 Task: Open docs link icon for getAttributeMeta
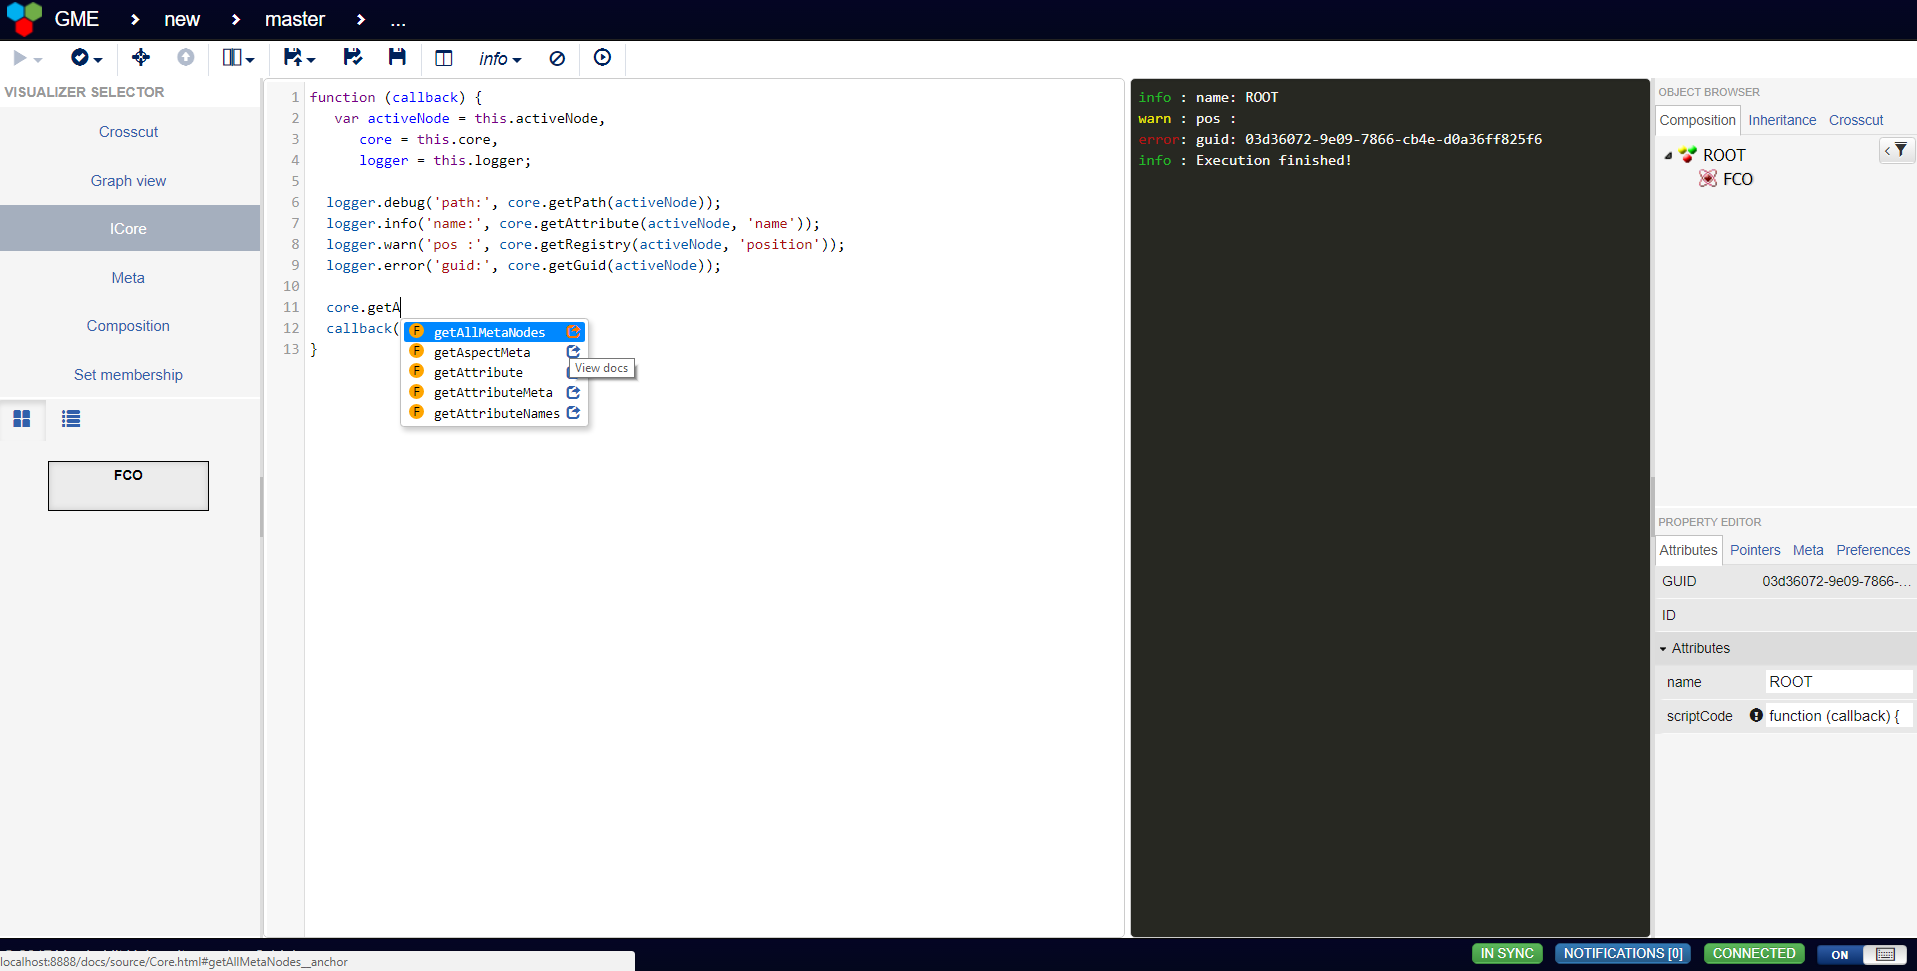[x=574, y=392]
